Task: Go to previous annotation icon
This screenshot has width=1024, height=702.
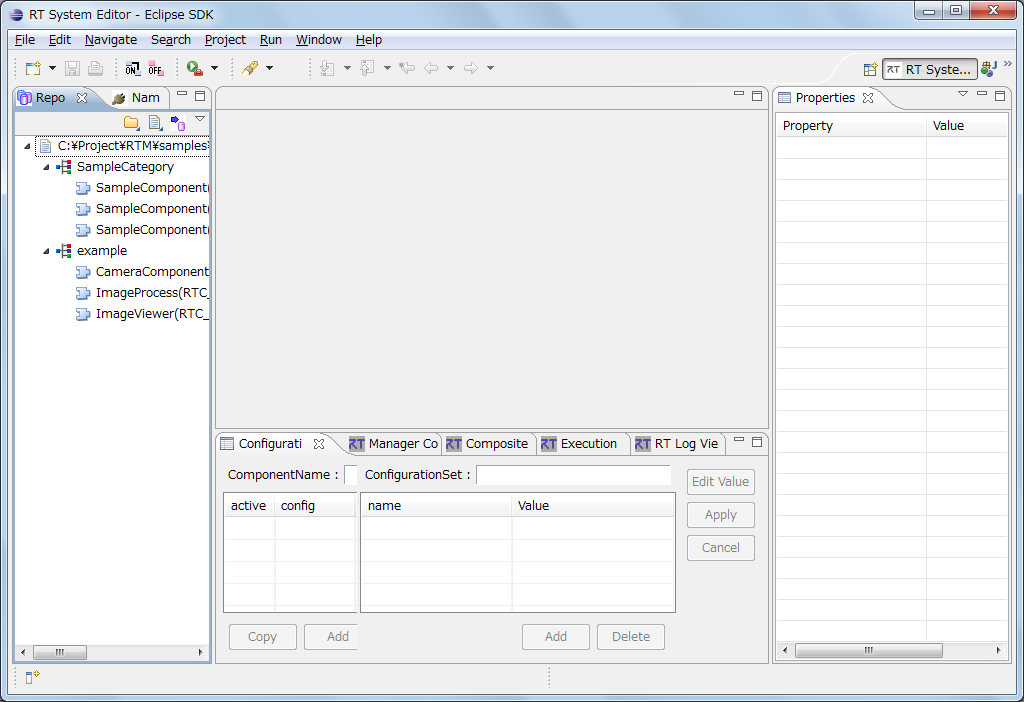Action: (368, 68)
